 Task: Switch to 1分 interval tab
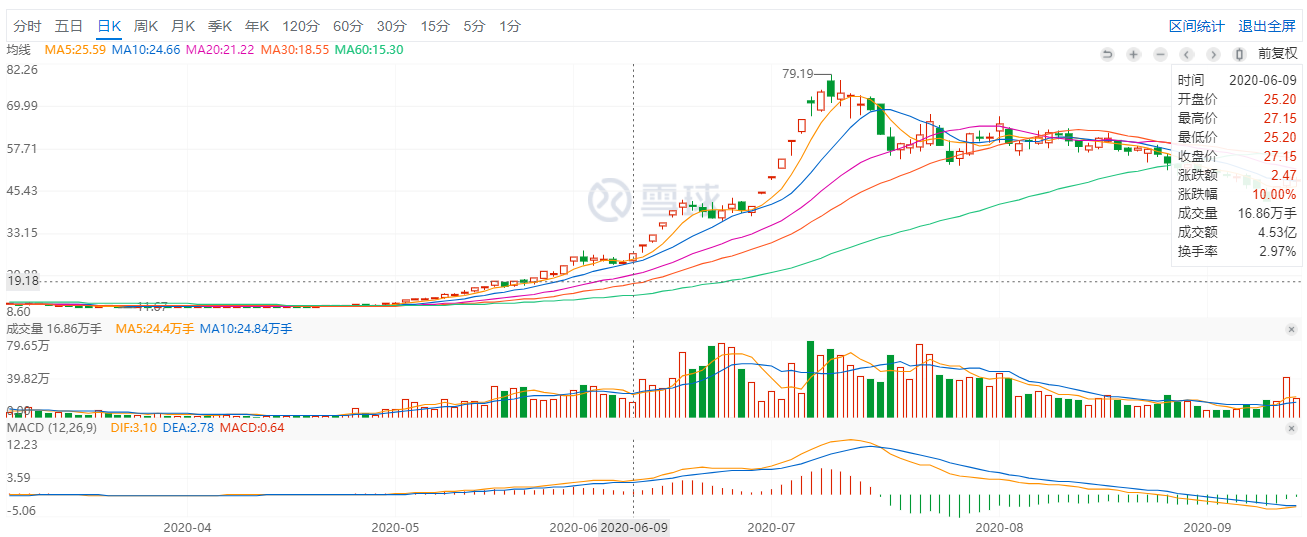(510, 26)
